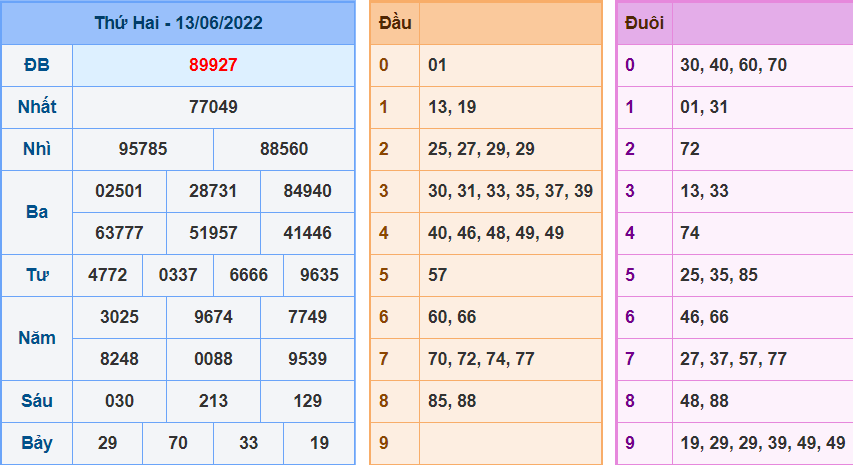This screenshot has height=465, width=853.
Task: Select Đuôi values 27, 37, 57, 77
Action: click(x=733, y=359)
